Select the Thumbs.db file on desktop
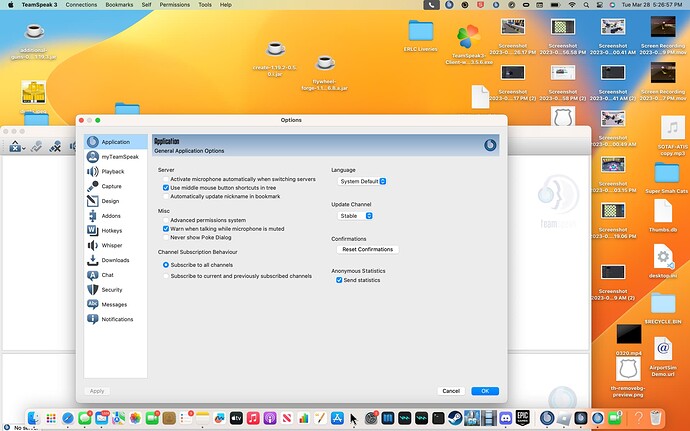The height and width of the screenshot is (431, 690). (x=663, y=216)
